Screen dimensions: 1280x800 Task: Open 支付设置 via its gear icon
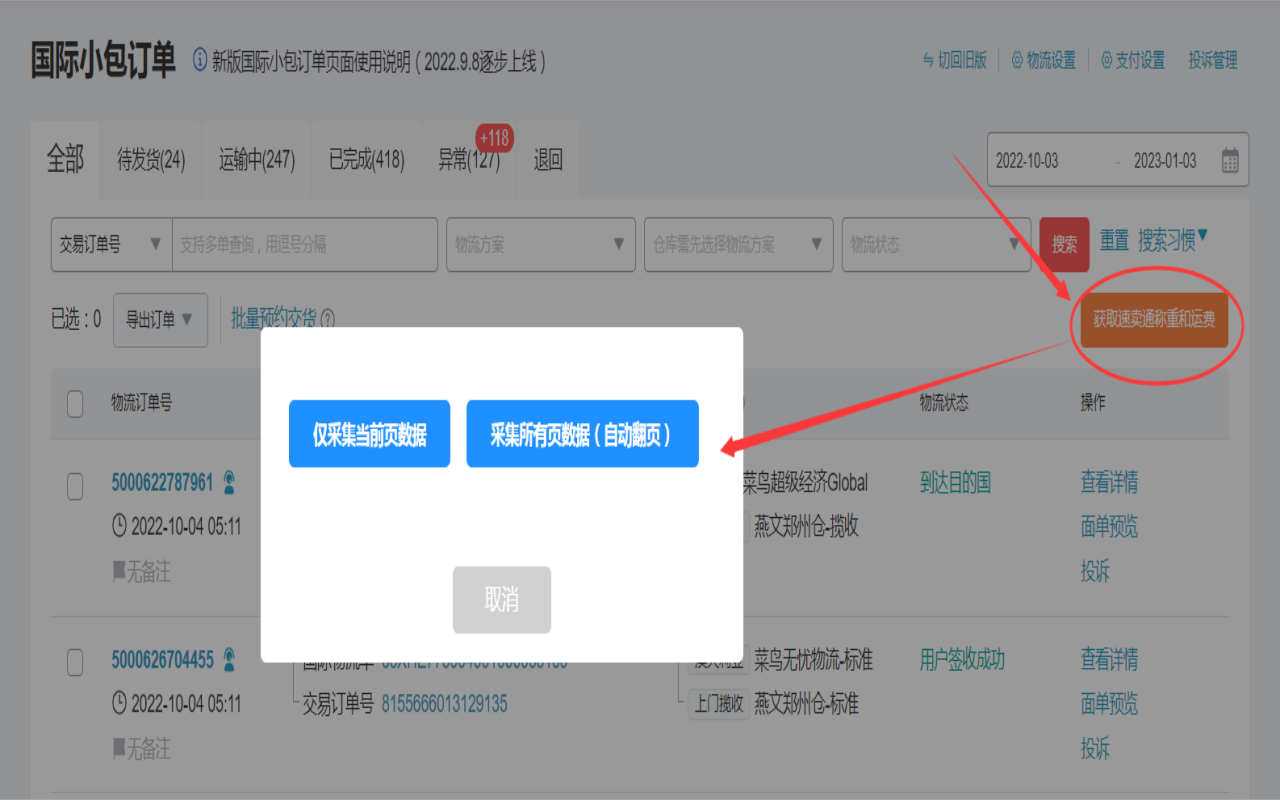pyautogui.click(x=1104, y=60)
